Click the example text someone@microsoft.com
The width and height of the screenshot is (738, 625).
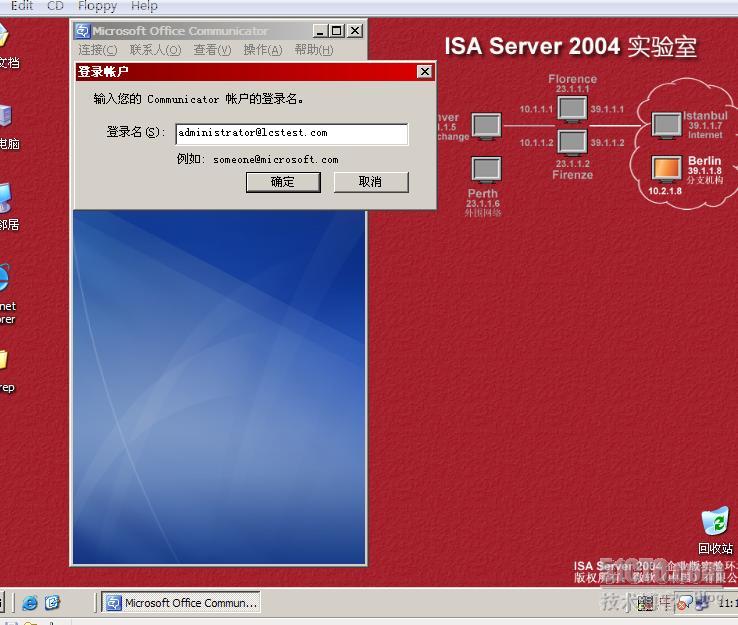(275, 160)
